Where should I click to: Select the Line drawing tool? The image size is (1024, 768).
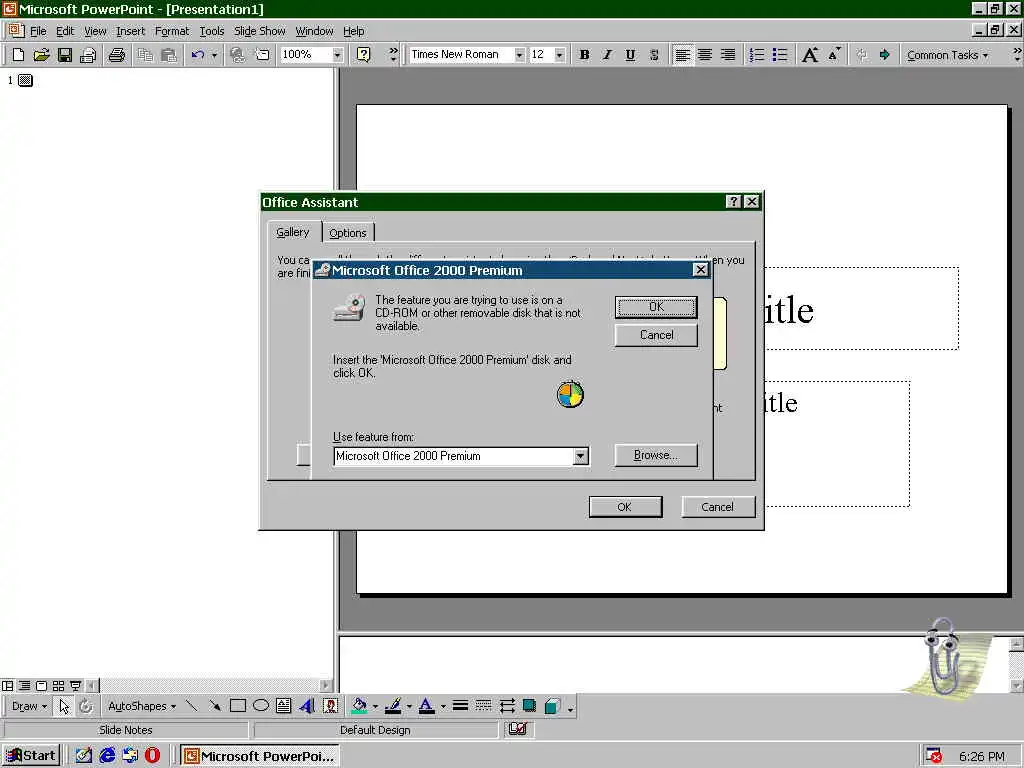(191, 705)
